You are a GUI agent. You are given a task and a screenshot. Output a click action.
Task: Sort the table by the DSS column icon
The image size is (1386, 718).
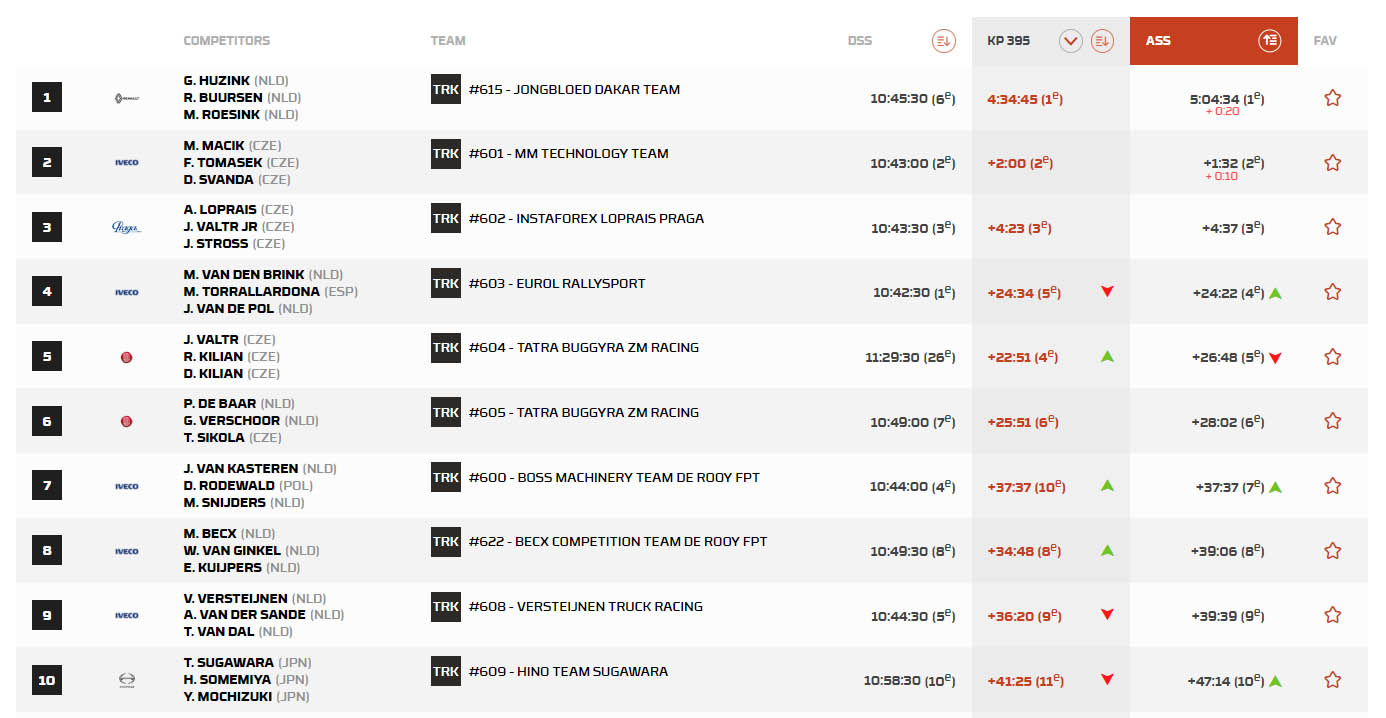point(943,41)
